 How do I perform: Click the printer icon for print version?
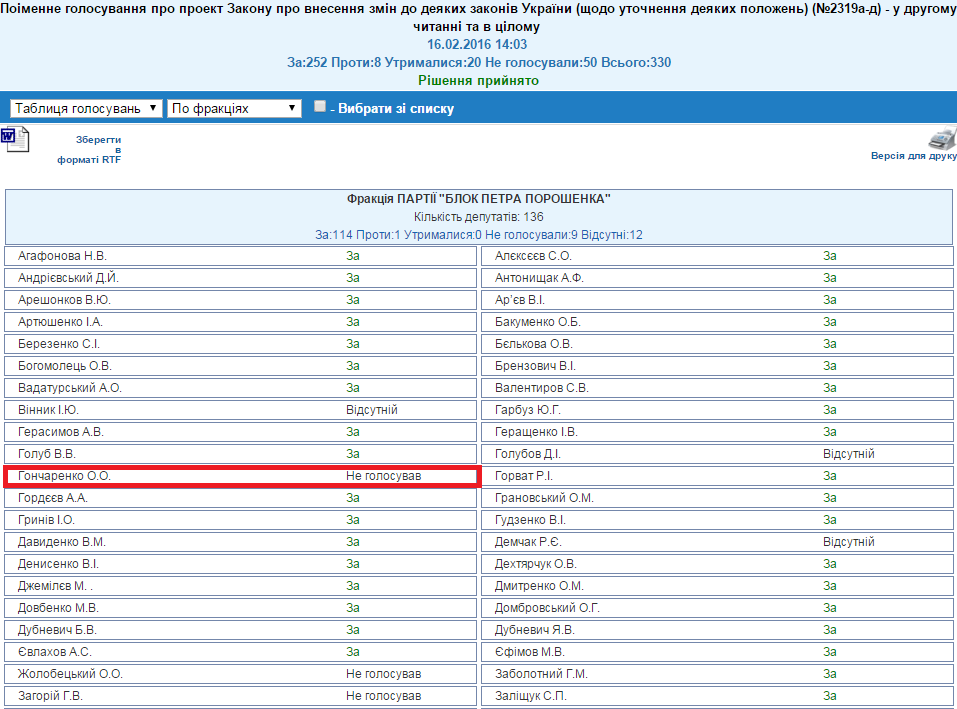click(x=941, y=139)
